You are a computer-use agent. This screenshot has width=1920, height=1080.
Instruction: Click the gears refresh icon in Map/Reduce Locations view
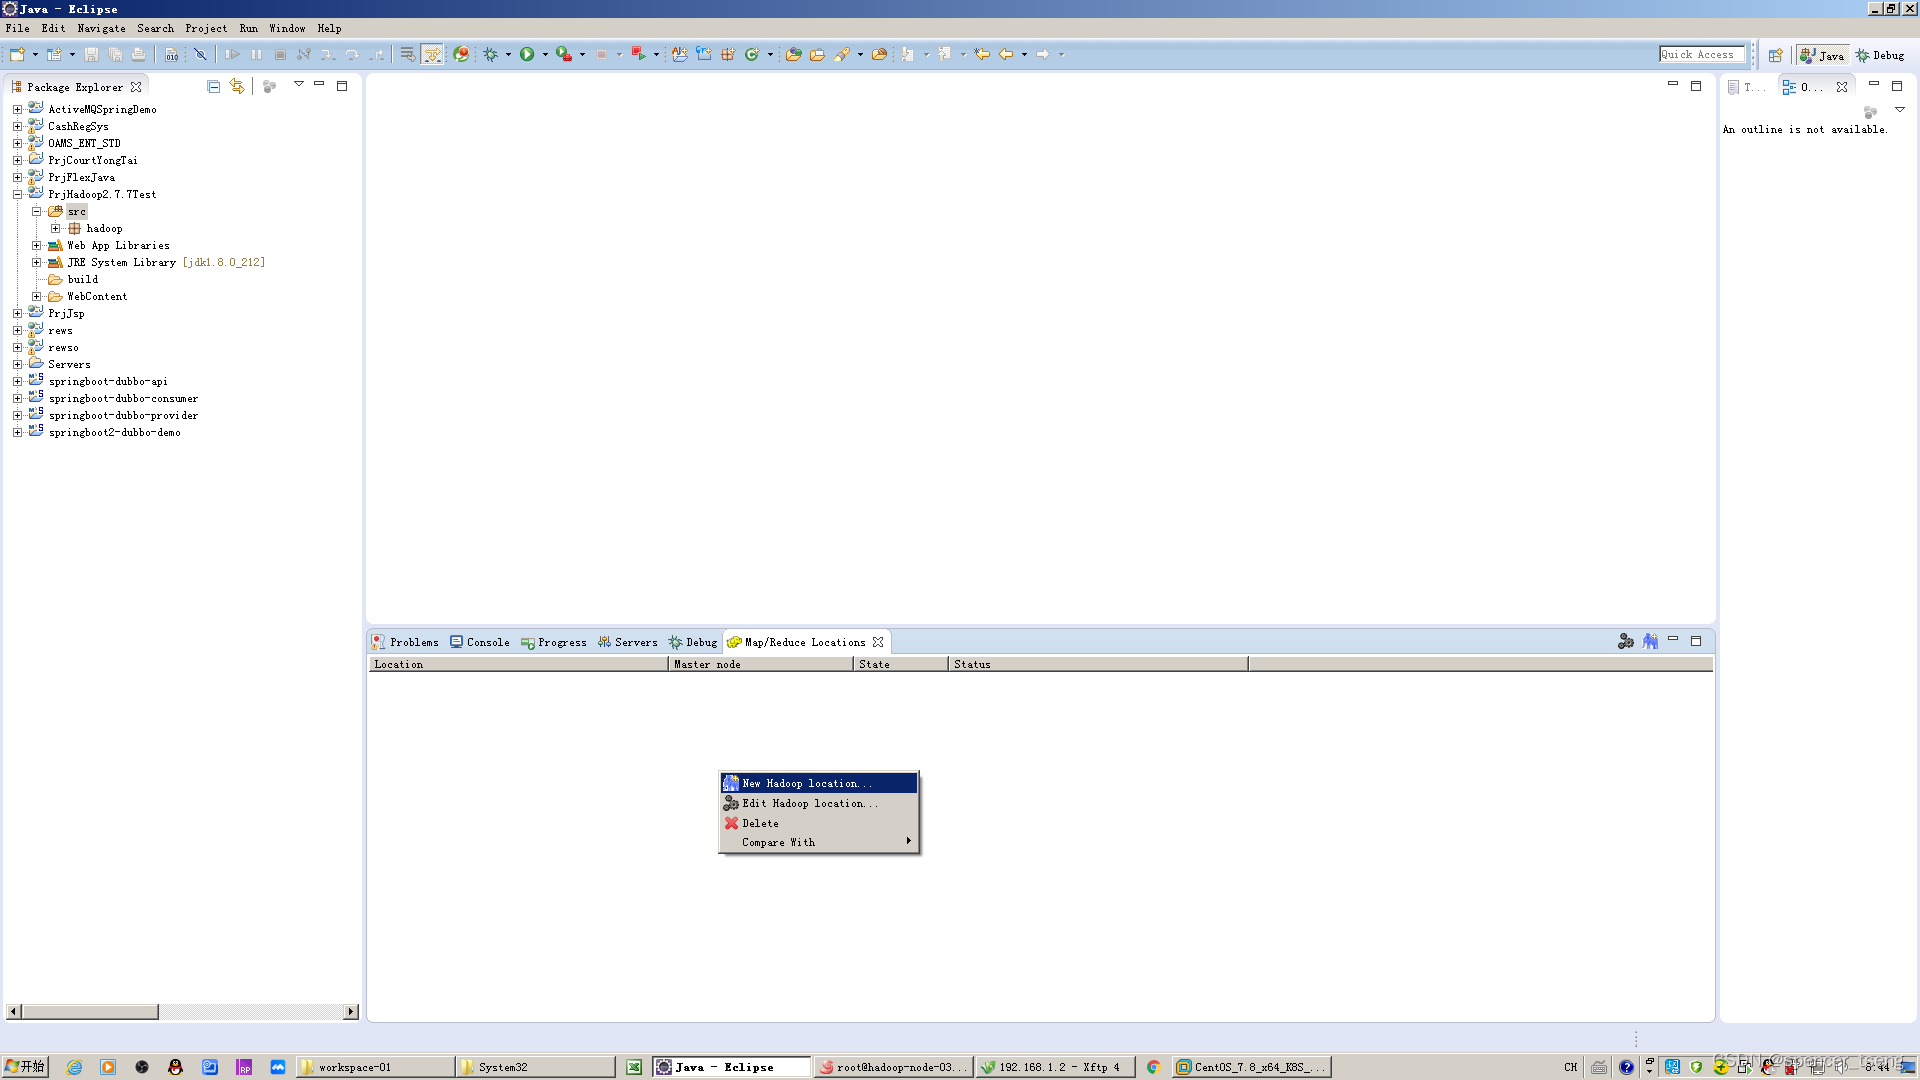1626,641
